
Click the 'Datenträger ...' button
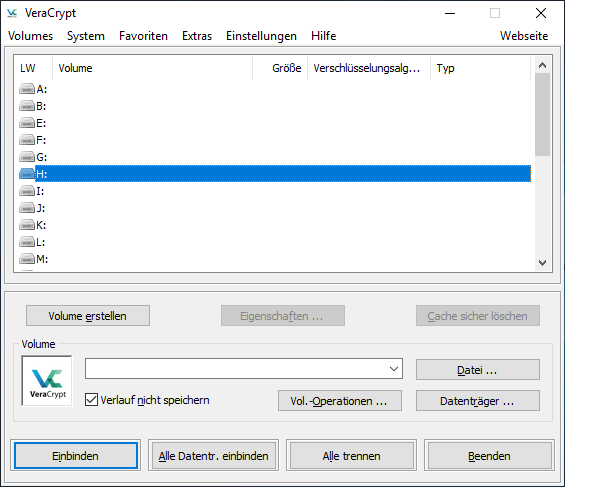(478, 400)
